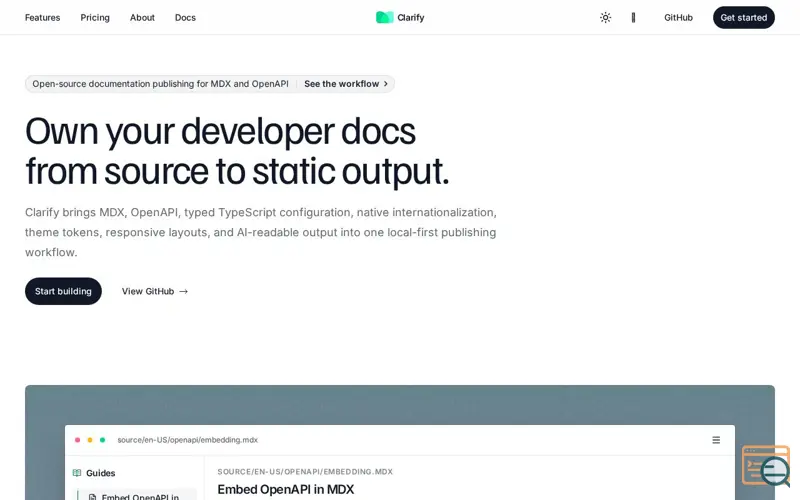Open the Features menu item
The width and height of the screenshot is (800, 500).
tap(42, 17)
